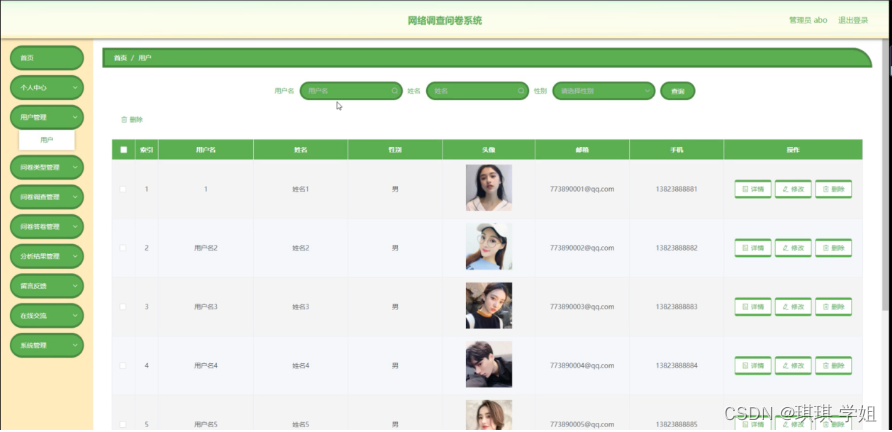Click the avatar thumbnail of 用户名3

click(x=489, y=306)
